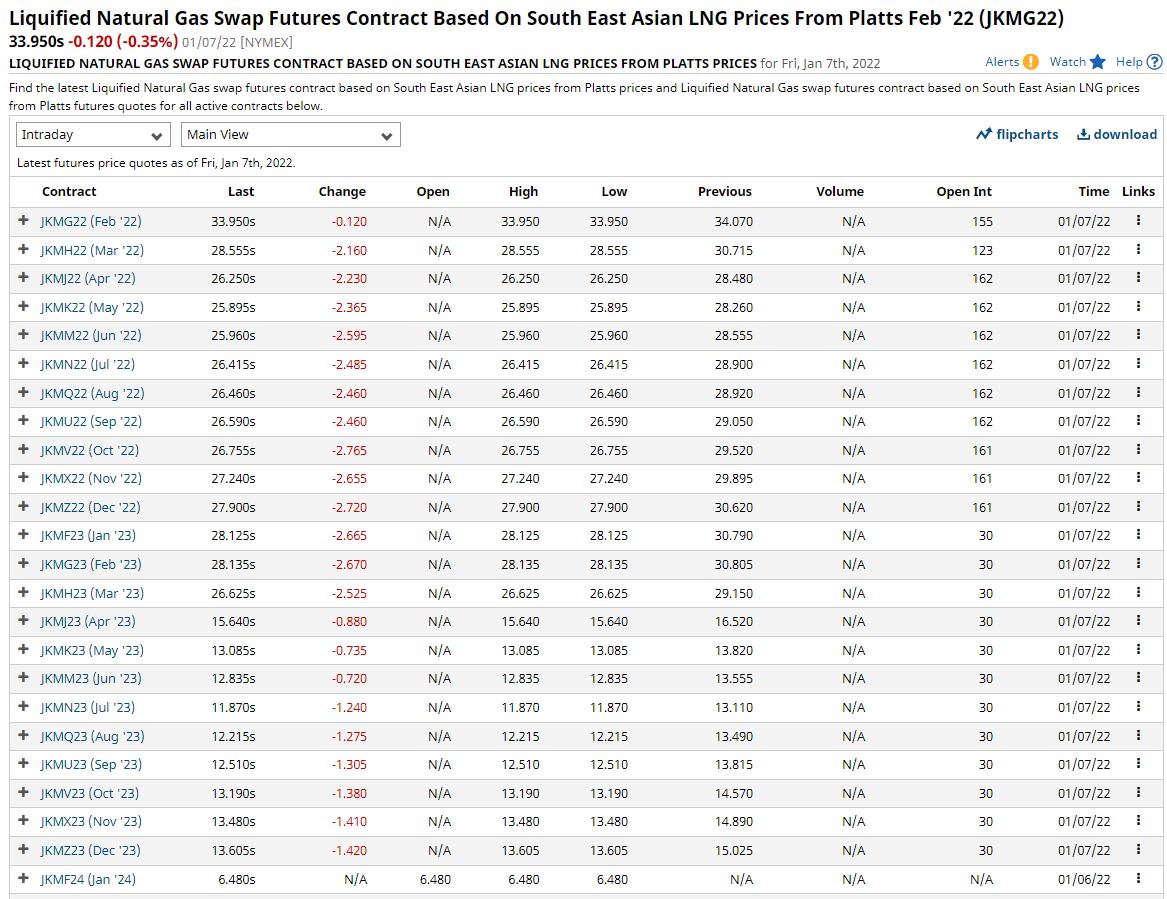Open Links menu for JKMJ23 (Apr '23) row

[x=1138, y=621]
